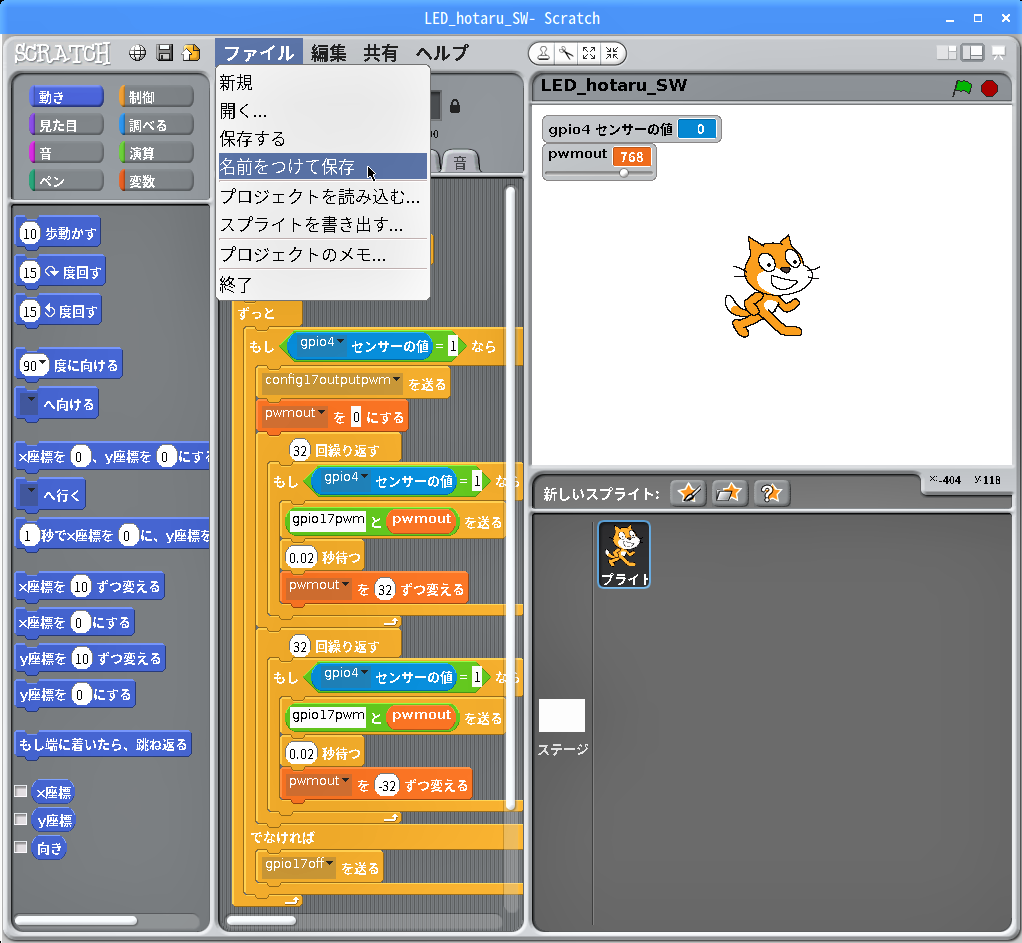Screen dimensions: 1022x943
Task: Enter presentation mode
Action: pos(999,52)
